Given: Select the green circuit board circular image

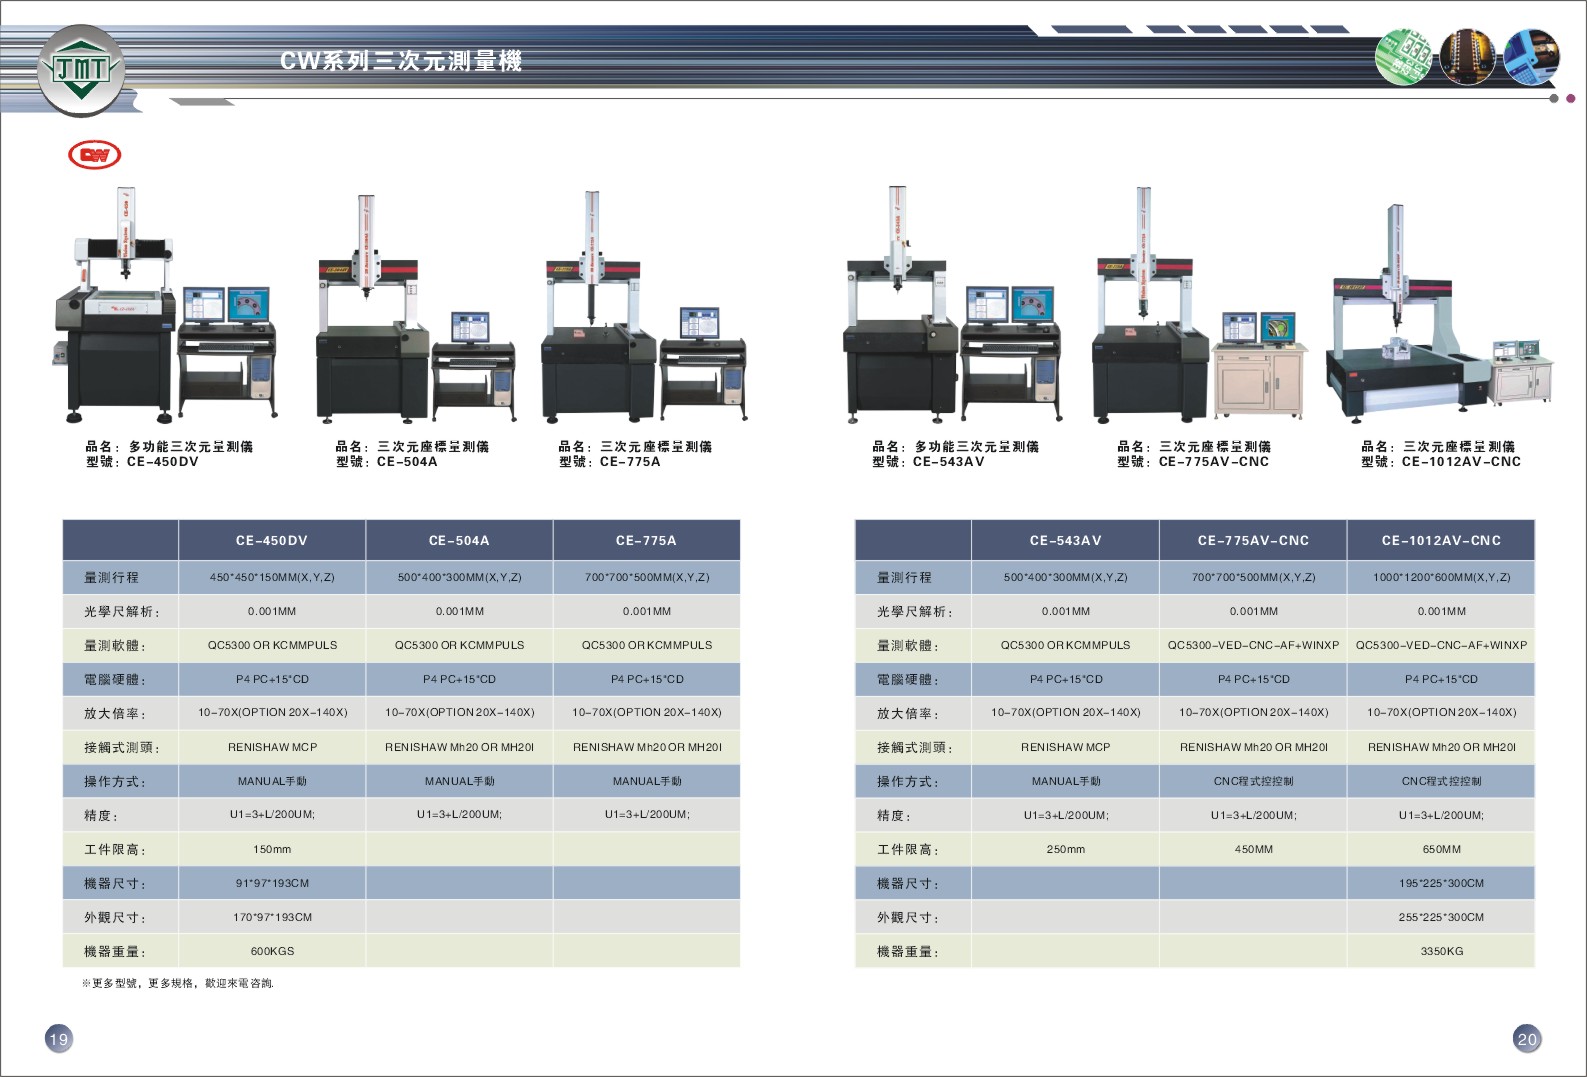Looking at the screenshot, I should (x=1404, y=57).
